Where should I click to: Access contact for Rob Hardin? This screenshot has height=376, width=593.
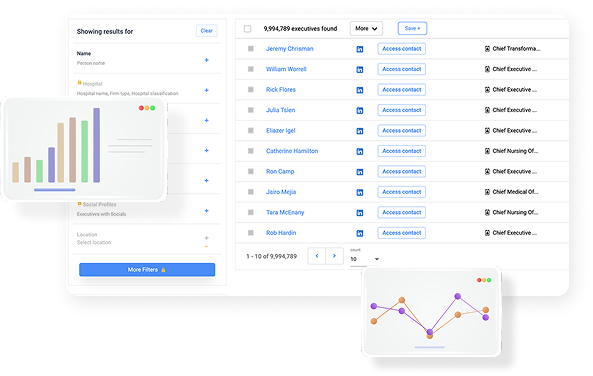401,233
